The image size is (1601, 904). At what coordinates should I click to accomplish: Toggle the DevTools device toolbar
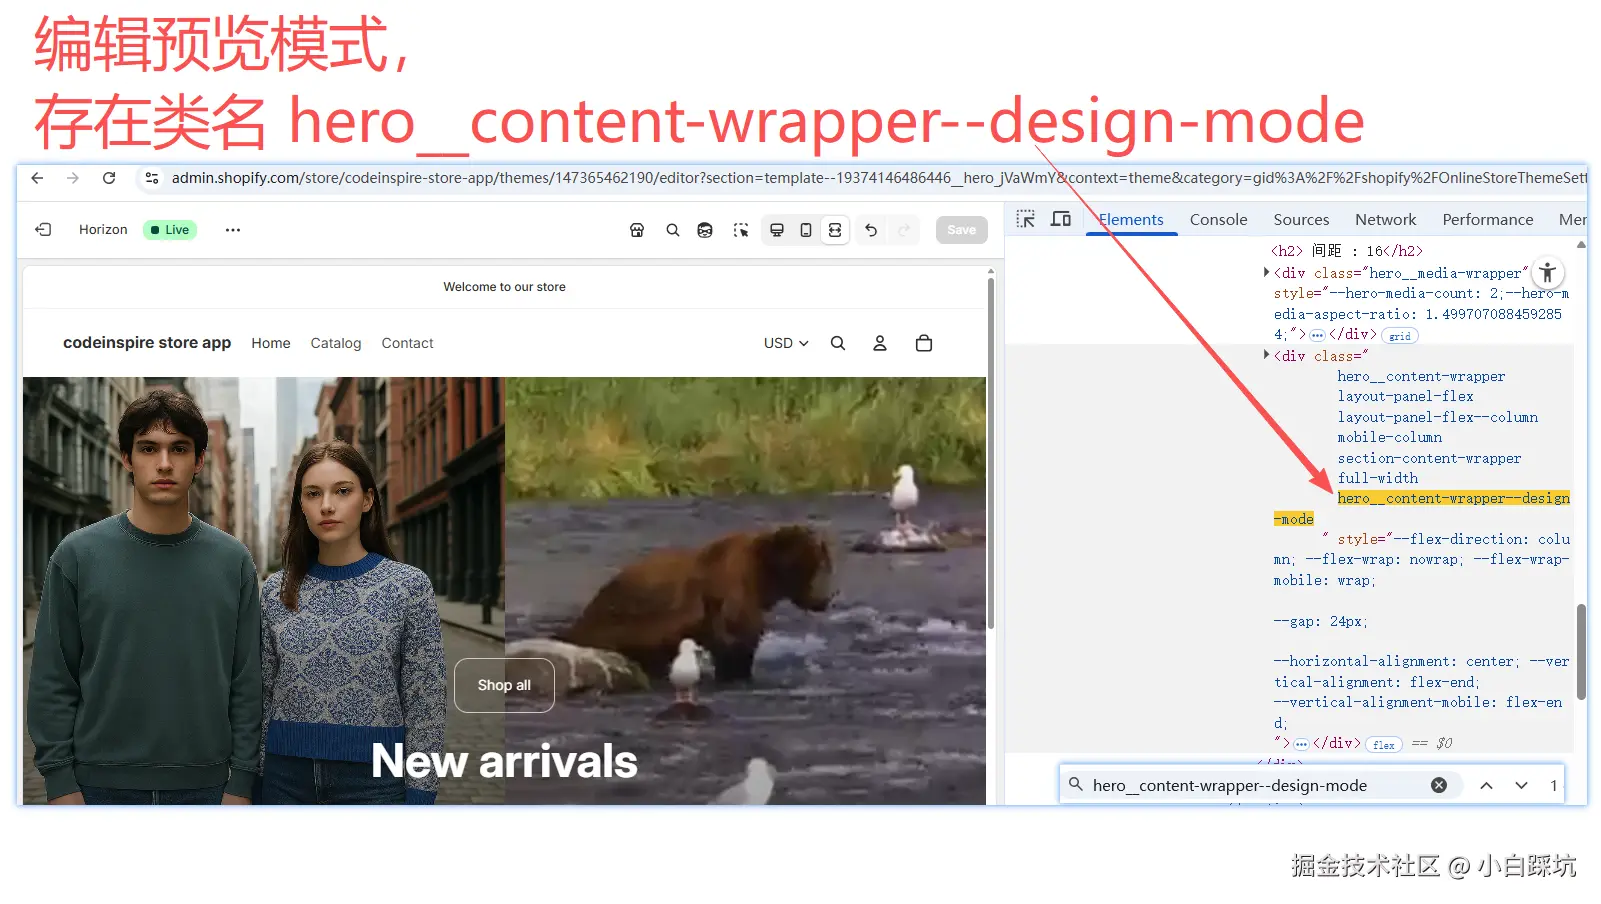coord(1061,219)
